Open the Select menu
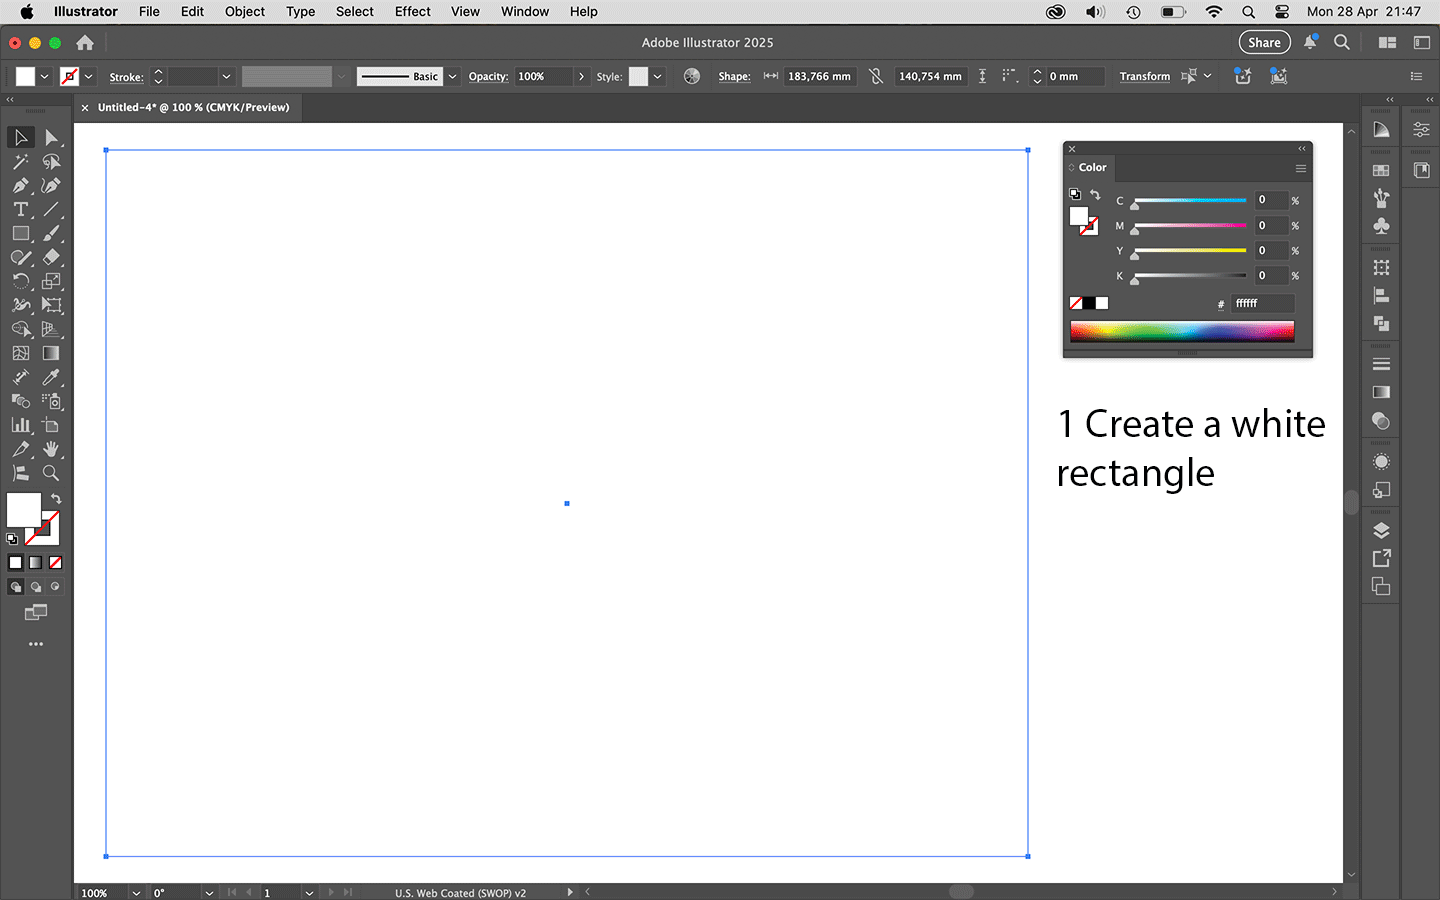Image resolution: width=1440 pixels, height=900 pixels. point(355,12)
